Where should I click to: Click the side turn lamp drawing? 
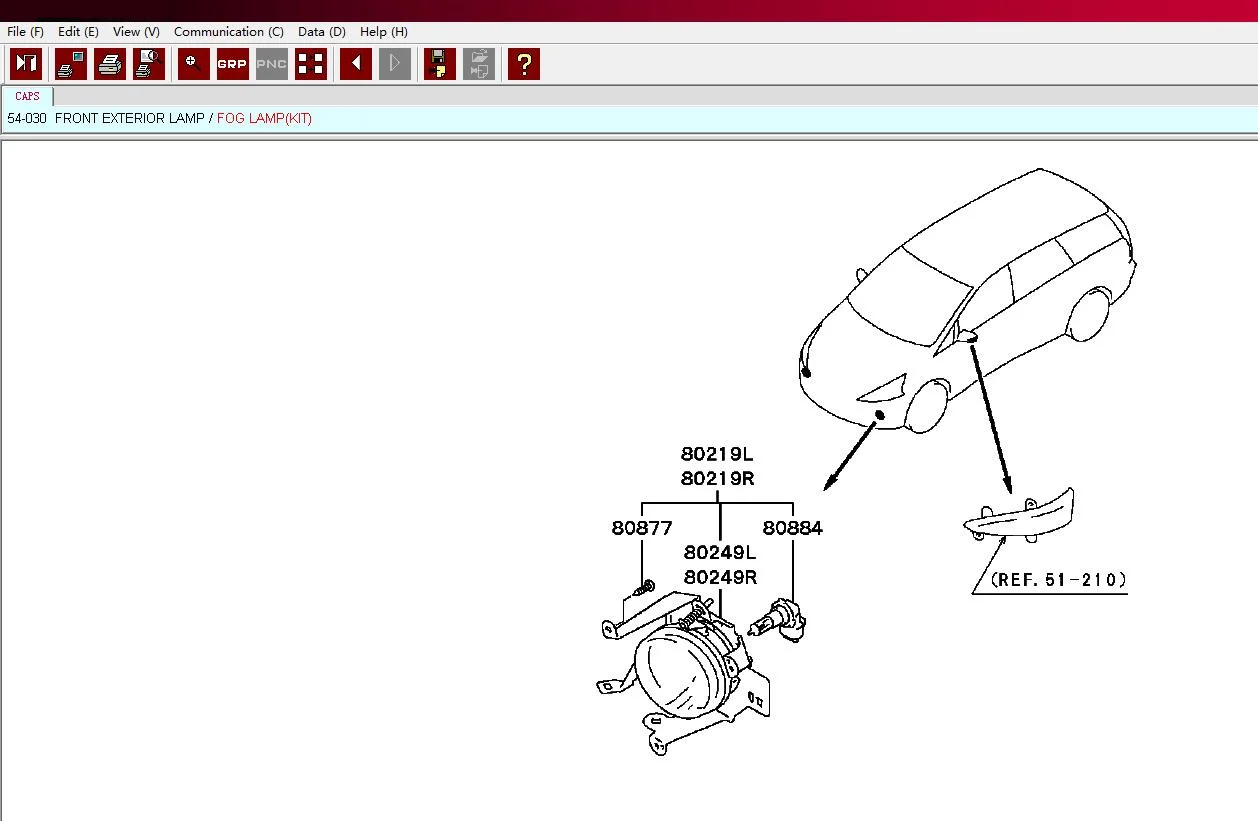click(x=1019, y=516)
